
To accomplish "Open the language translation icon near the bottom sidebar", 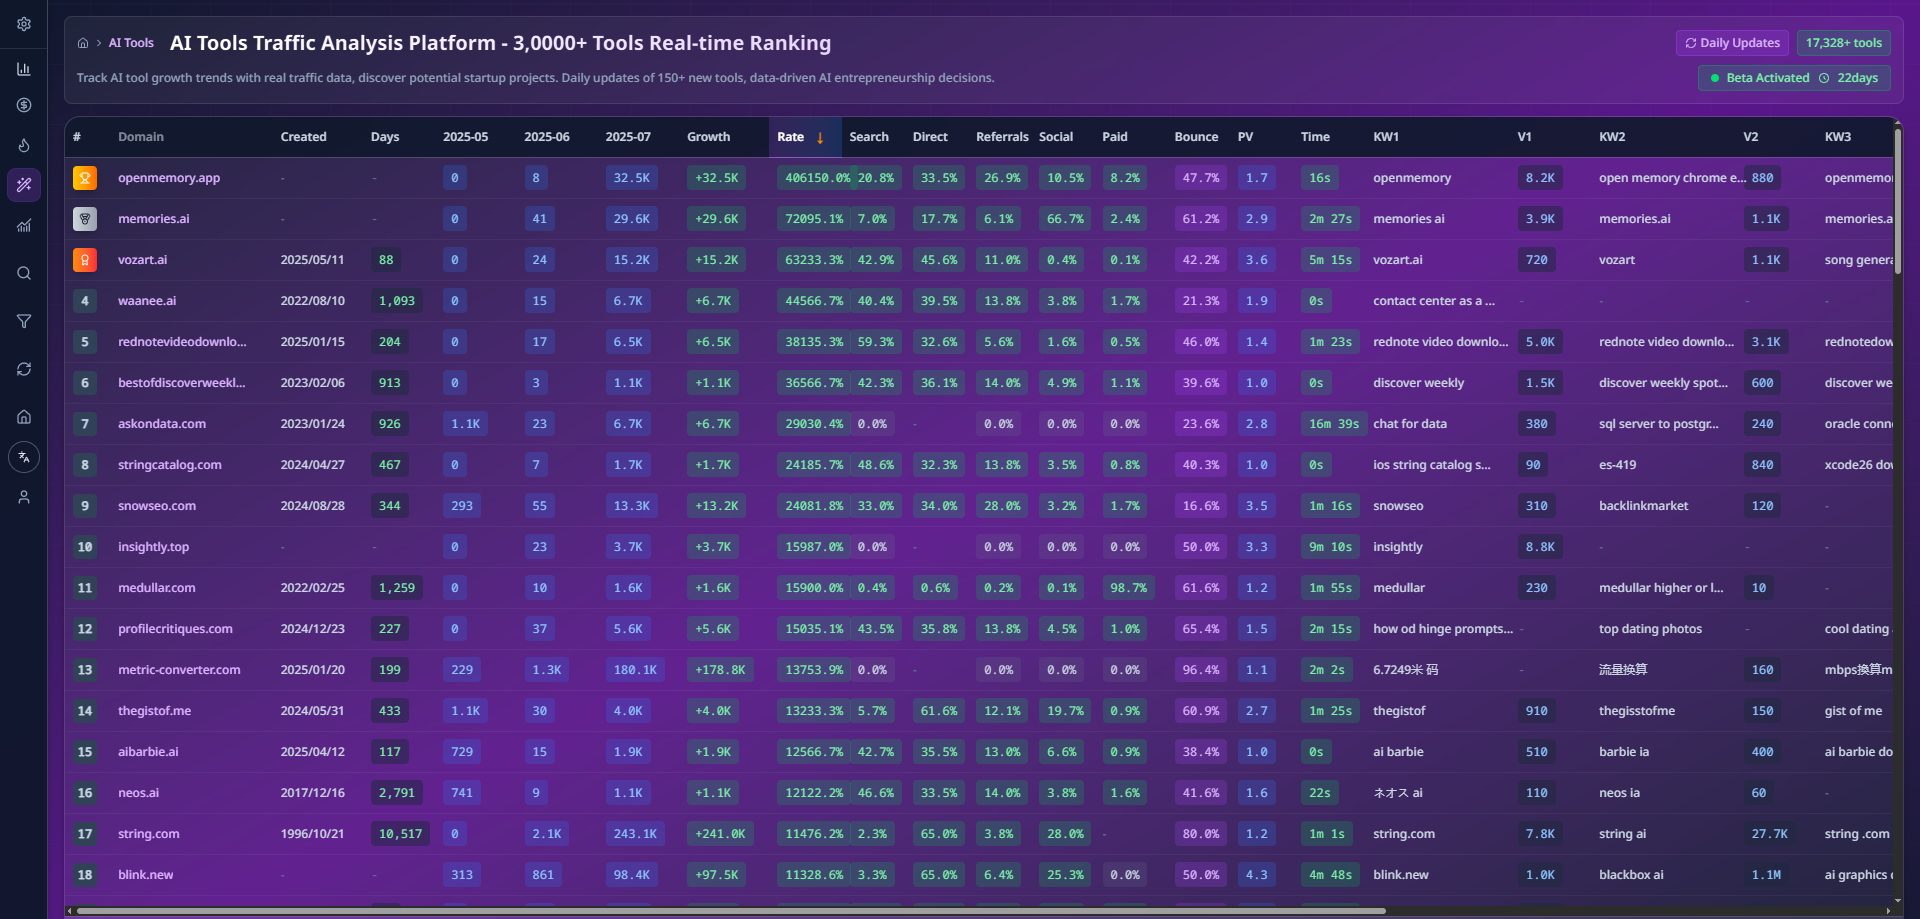I will click(24, 457).
